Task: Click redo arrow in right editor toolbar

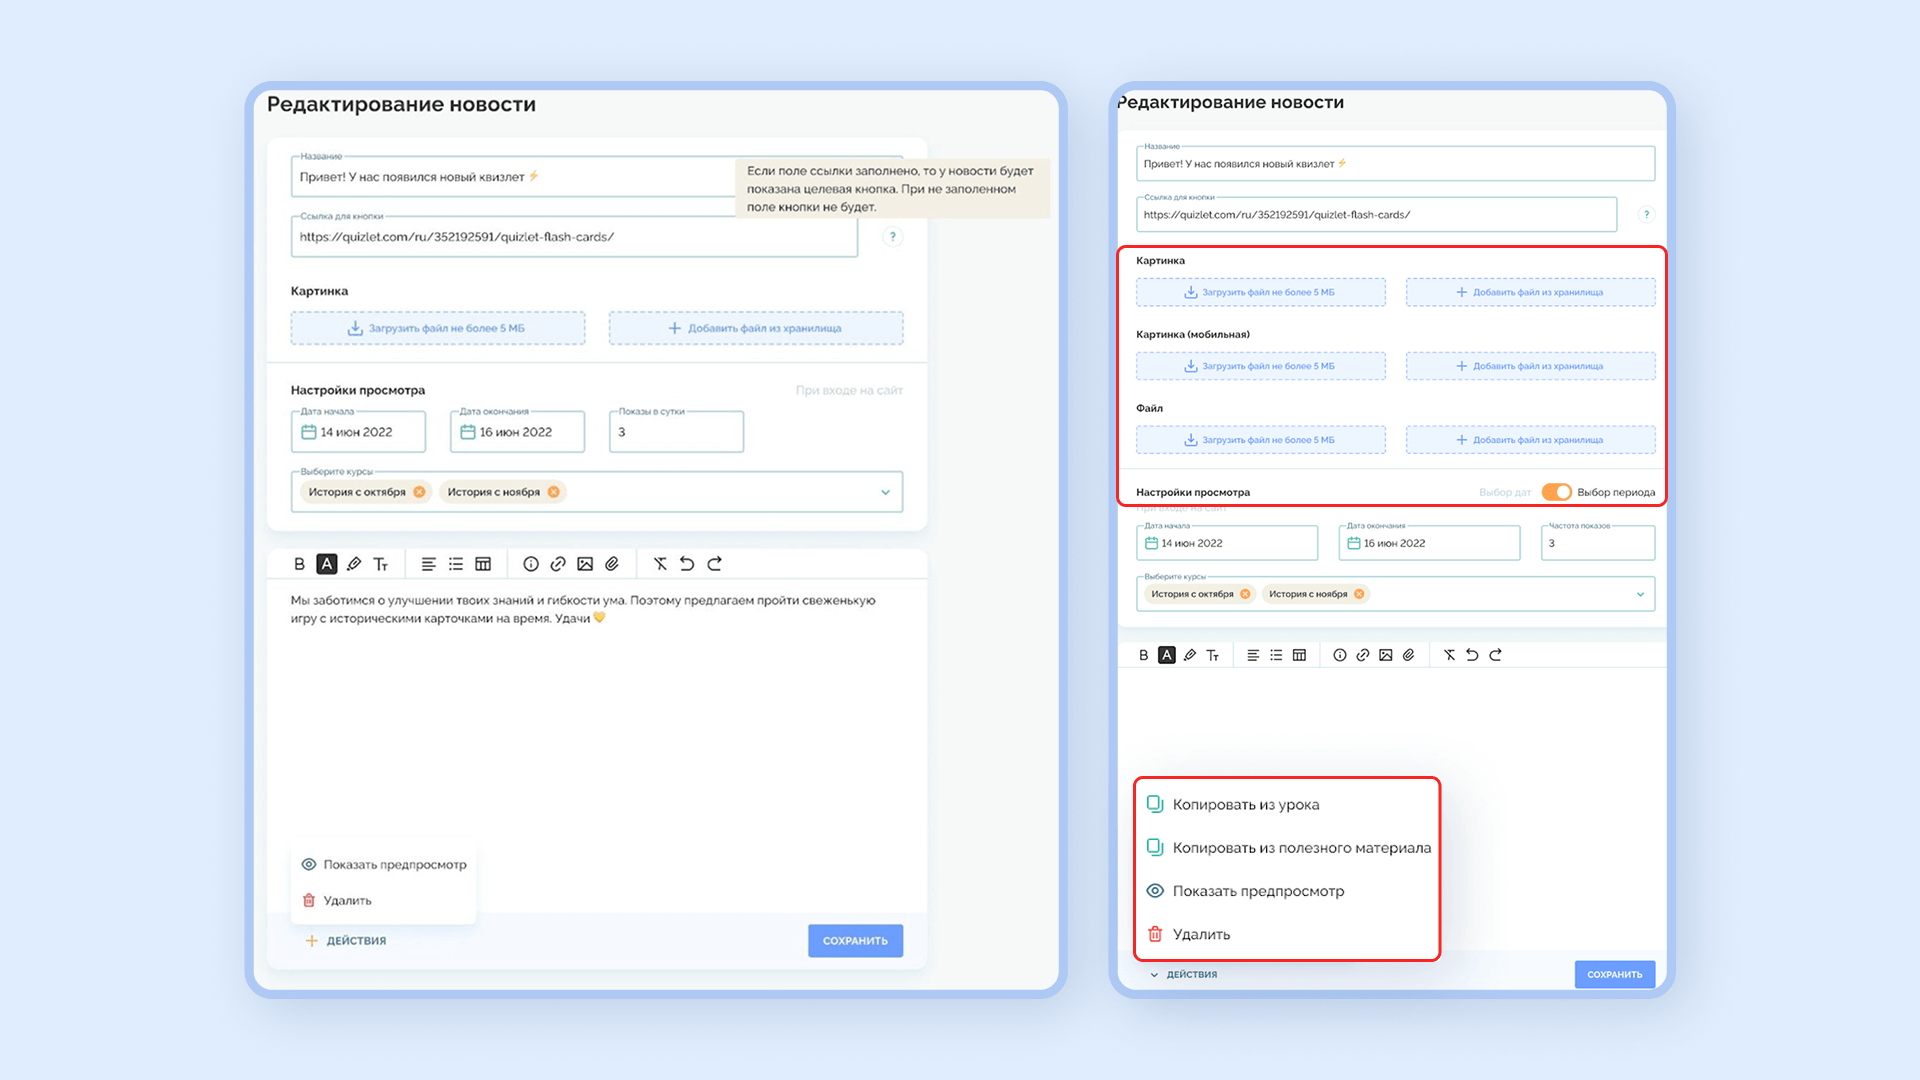Action: coord(1495,655)
